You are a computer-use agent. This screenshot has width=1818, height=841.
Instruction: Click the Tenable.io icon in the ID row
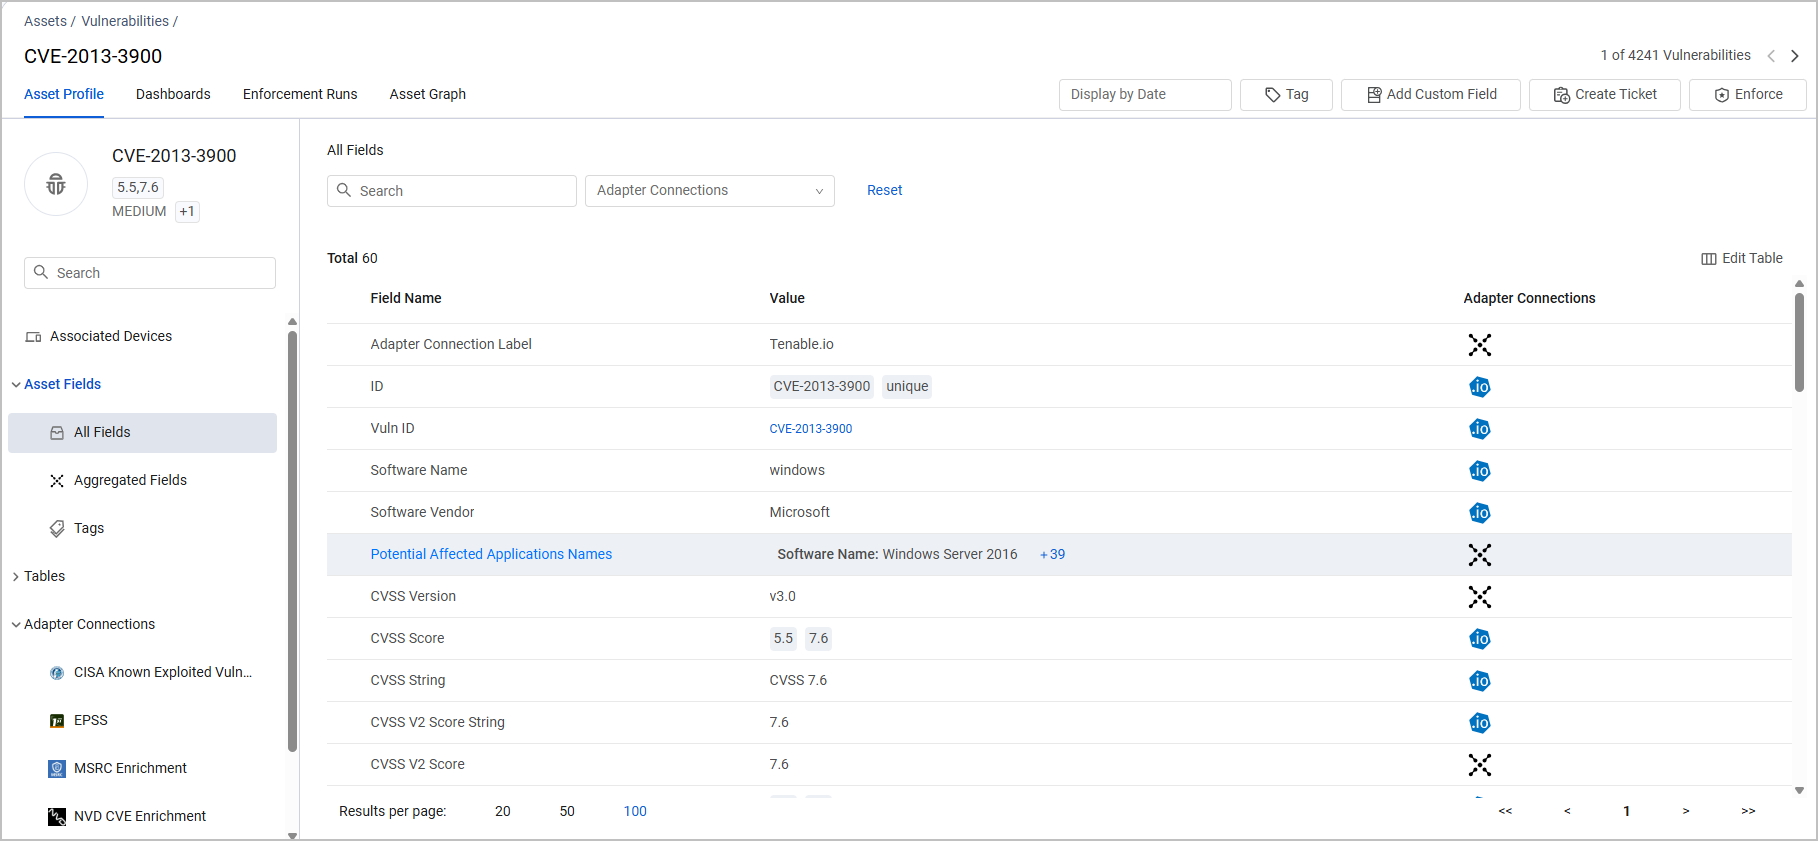tap(1479, 387)
